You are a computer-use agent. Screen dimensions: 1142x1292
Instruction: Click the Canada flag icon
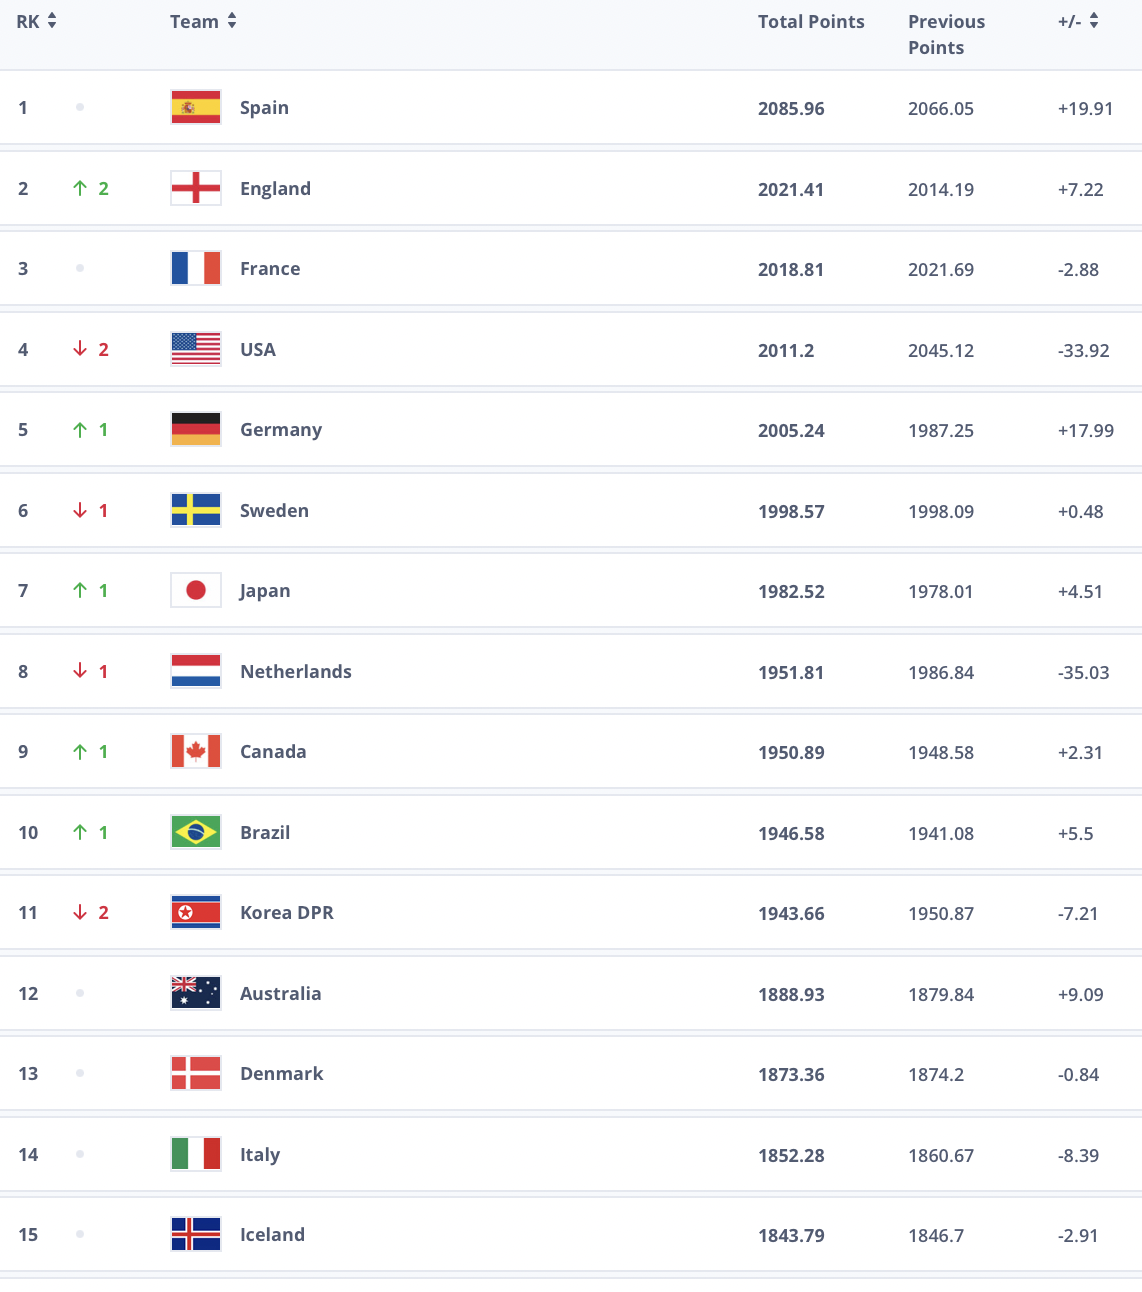[x=196, y=751]
